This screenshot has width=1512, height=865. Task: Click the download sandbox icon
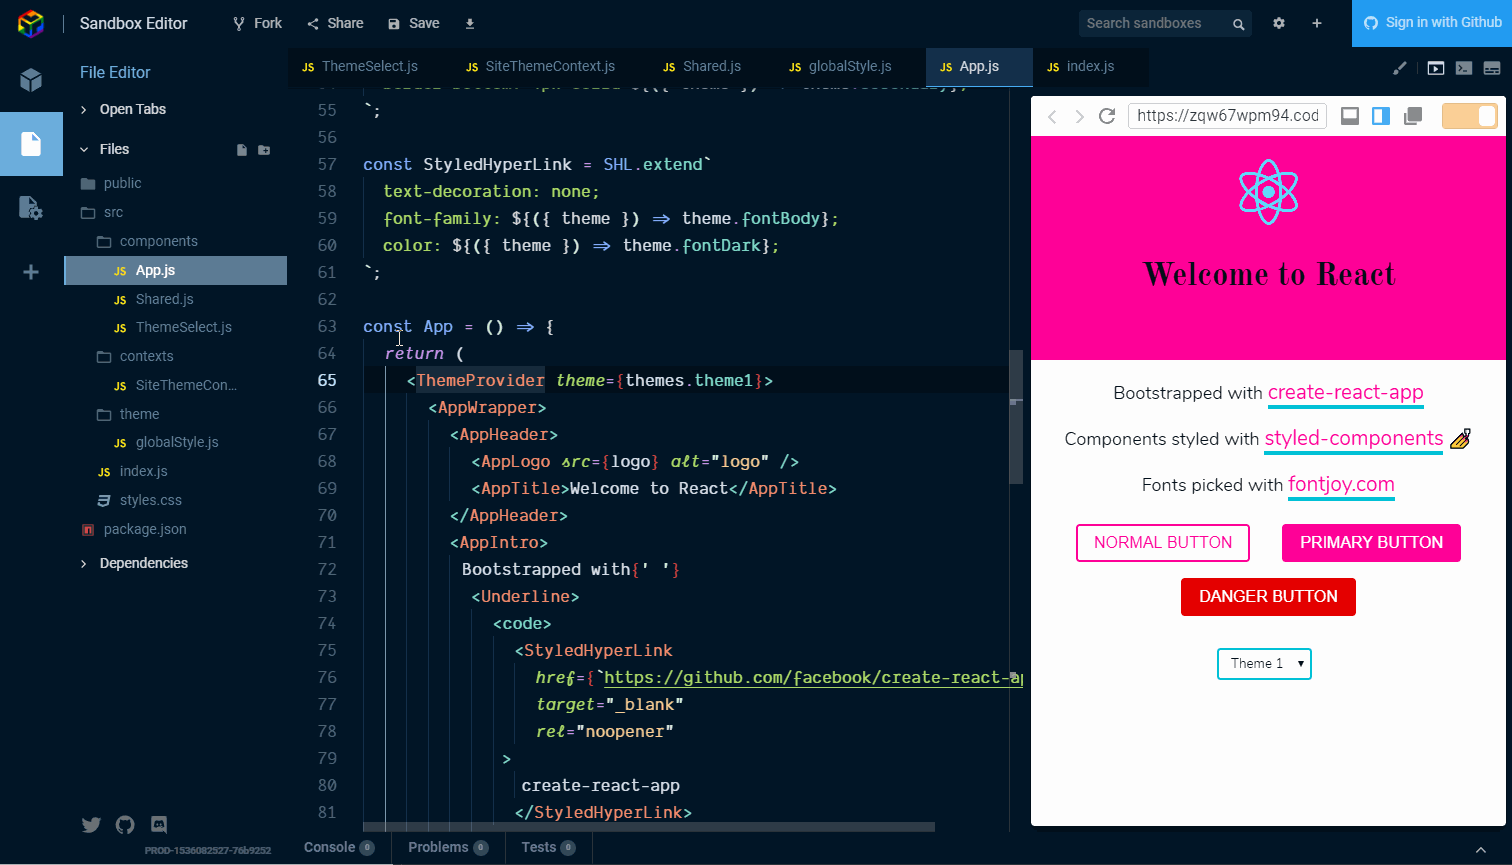470,23
